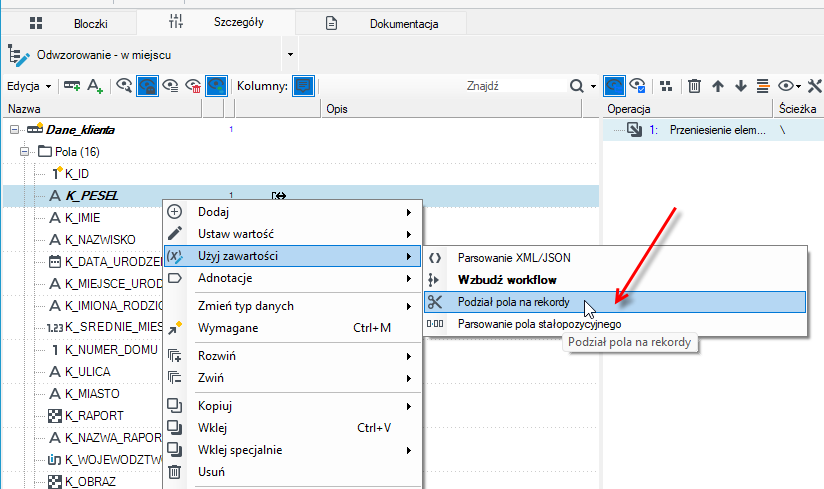Click the calendar icon of K_DATA_URODZENIA field
This screenshot has height=489, width=824.
(55, 262)
